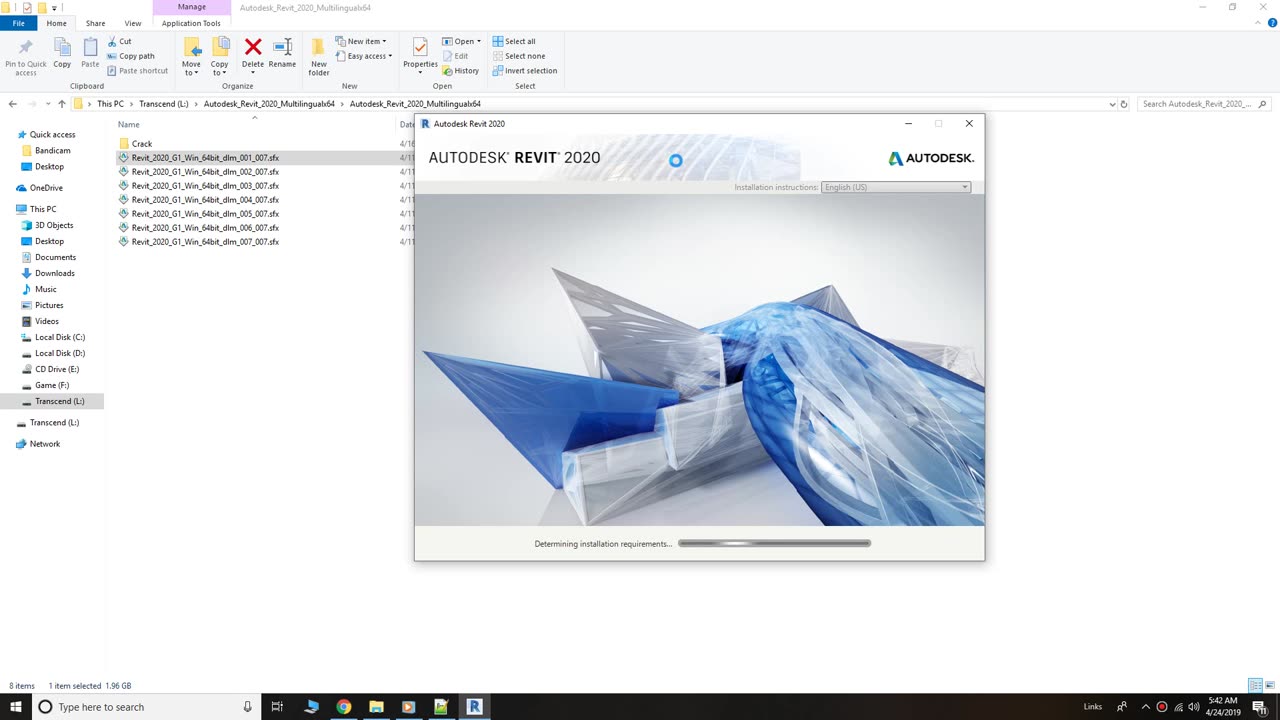Open Game (F:) in navigation pane
The width and height of the screenshot is (1280, 720).
pos(52,385)
